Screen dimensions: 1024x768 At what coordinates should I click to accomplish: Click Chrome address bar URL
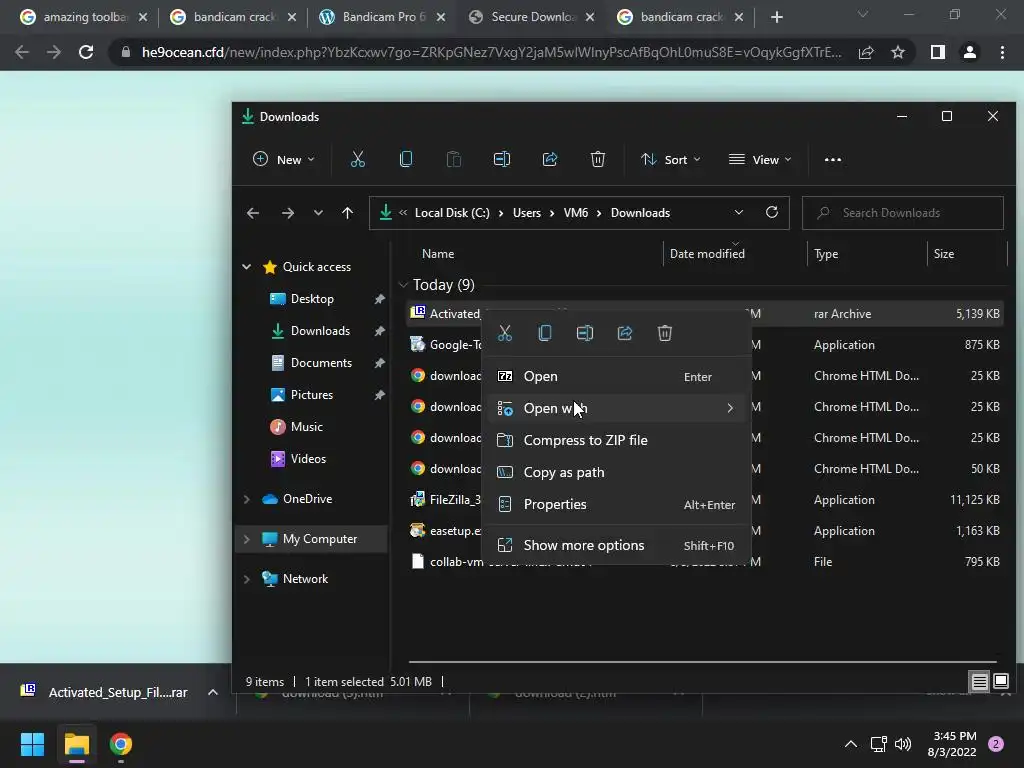point(491,52)
